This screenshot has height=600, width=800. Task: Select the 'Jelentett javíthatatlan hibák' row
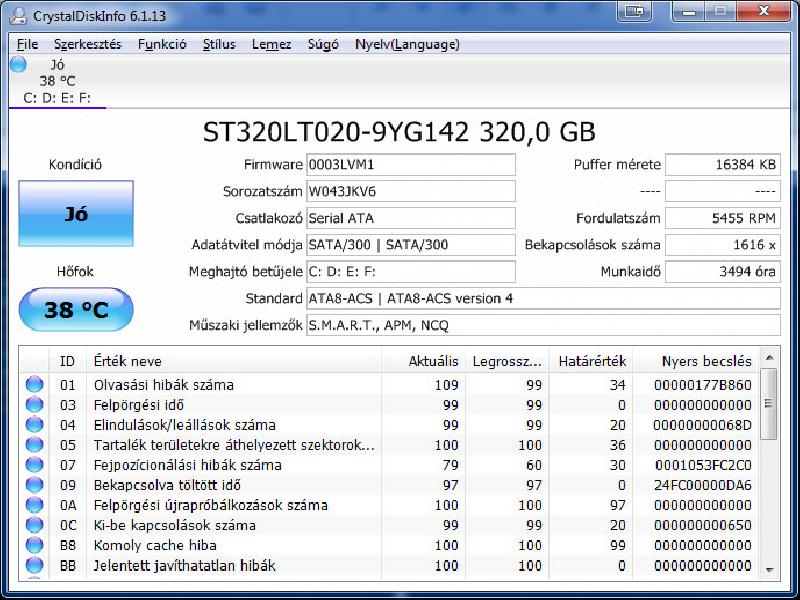(390, 565)
